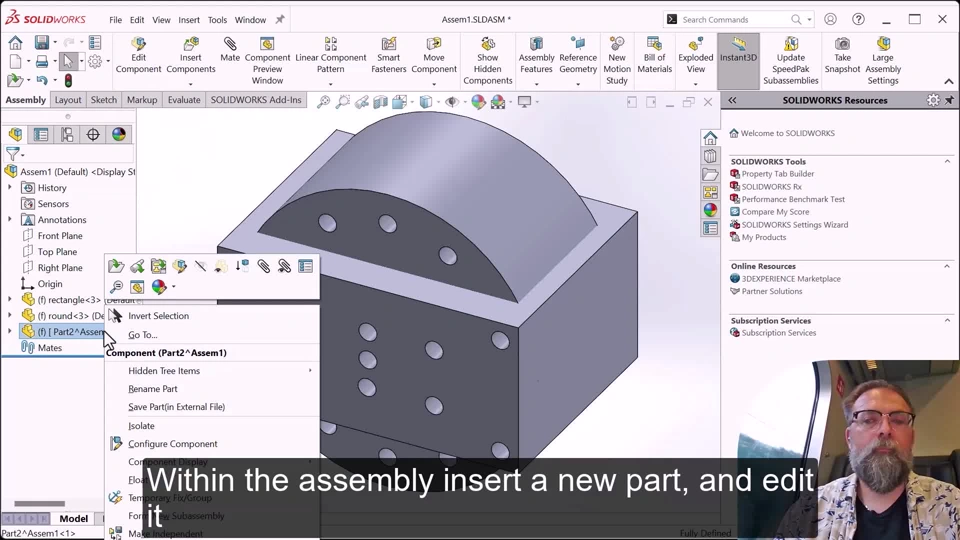Viewport: 960px width, 540px height.
Task: Select the Smart Fasteners tool
Action: (x=388, y=56)
